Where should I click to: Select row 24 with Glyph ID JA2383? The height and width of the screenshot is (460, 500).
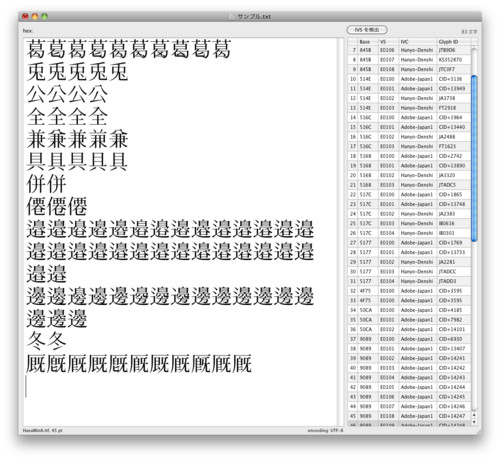(x=409, y=214)
